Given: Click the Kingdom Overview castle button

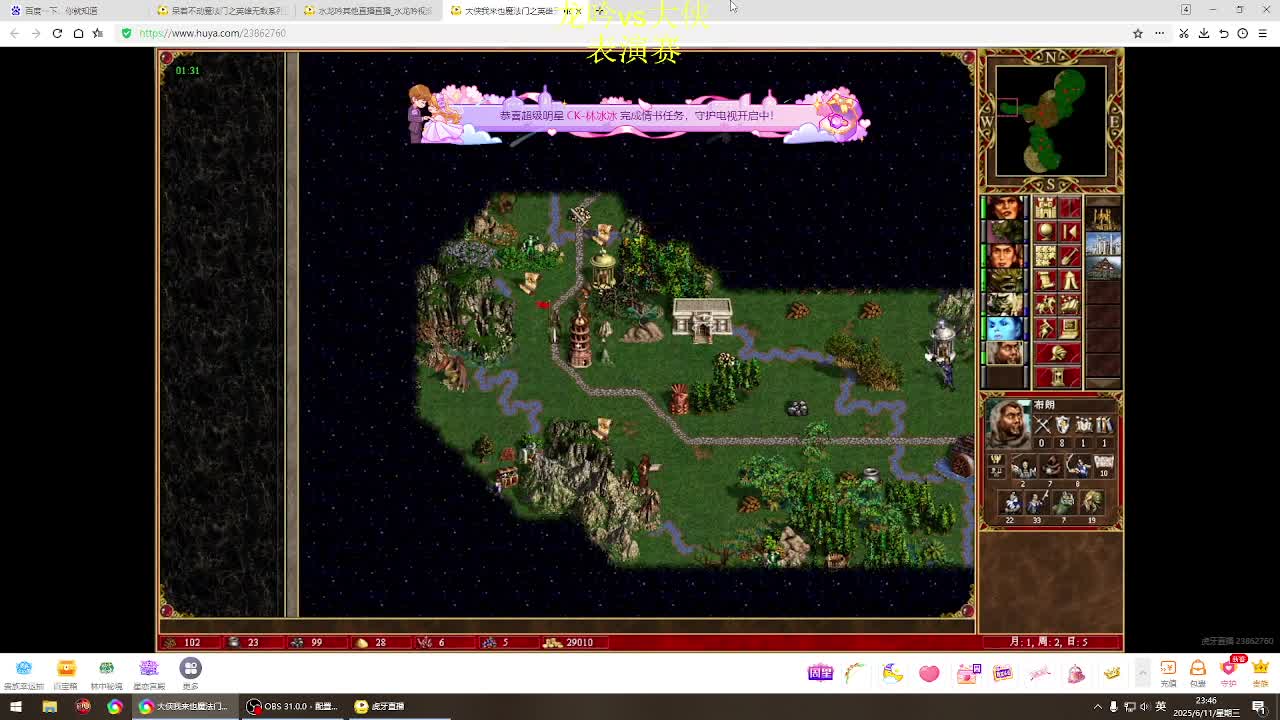Looking at the screenshot, I should click(1045, 208).
